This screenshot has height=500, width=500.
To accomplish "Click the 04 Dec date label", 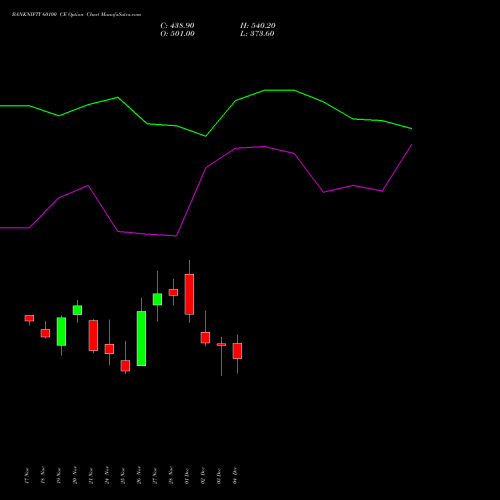I will click(235, 475).
